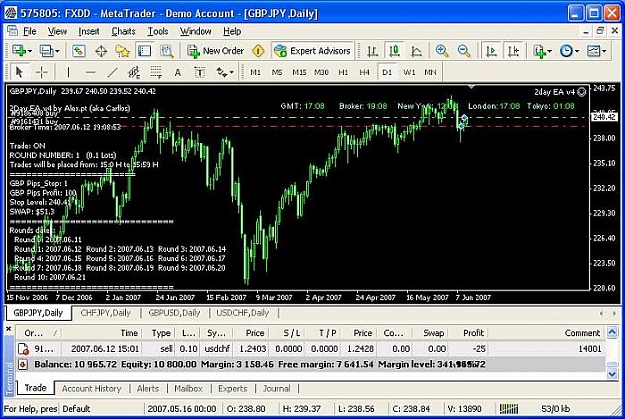625x419 pixels.
Task: Expand the Arrows tool dropdown arrow
Action: click(232, 73)
